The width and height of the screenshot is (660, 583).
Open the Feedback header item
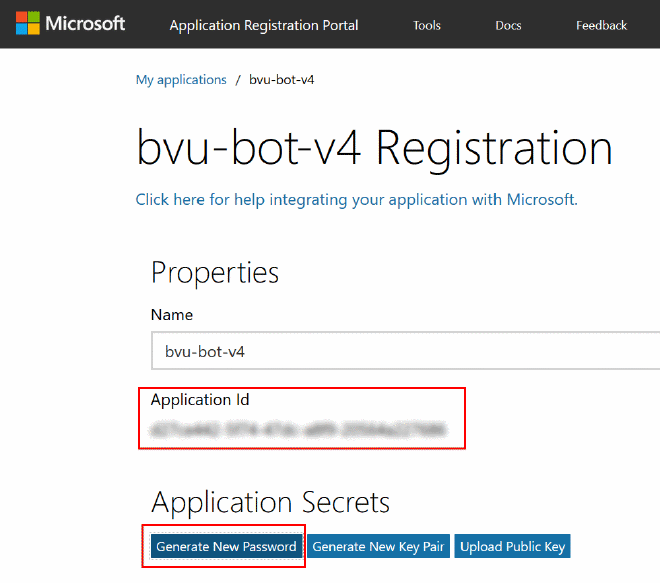[x=601, y=25]
